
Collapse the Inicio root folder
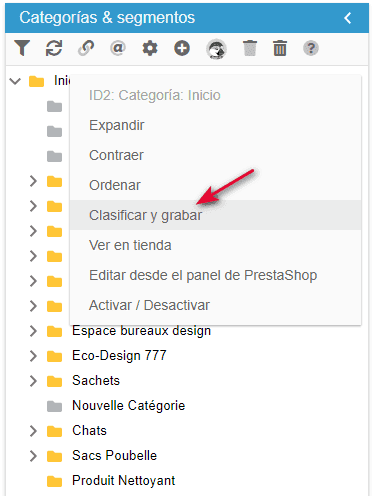click(15, 81)
